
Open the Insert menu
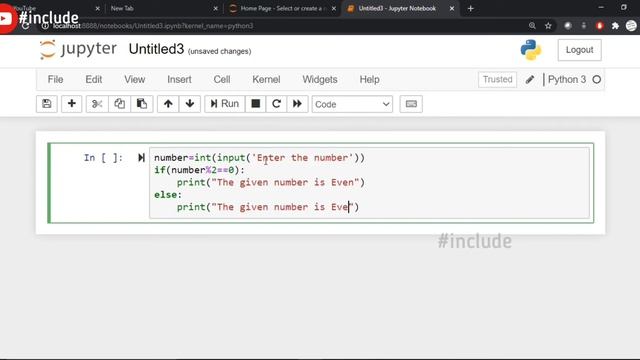point(179,80)
